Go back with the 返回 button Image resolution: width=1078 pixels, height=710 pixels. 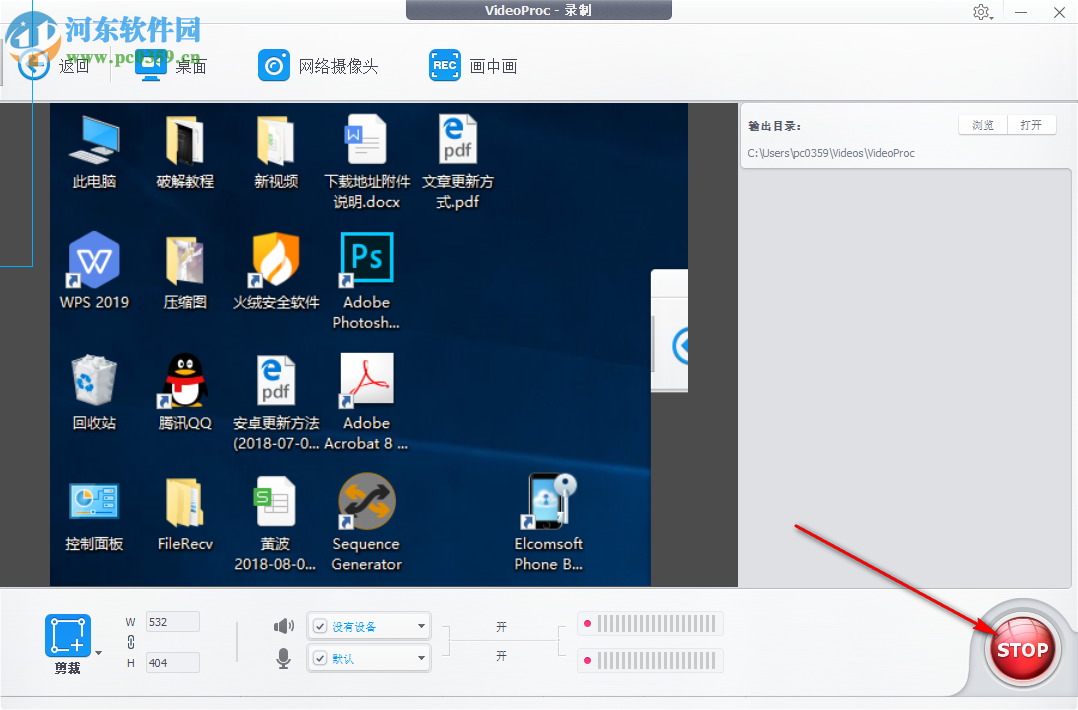click(54, 66)
